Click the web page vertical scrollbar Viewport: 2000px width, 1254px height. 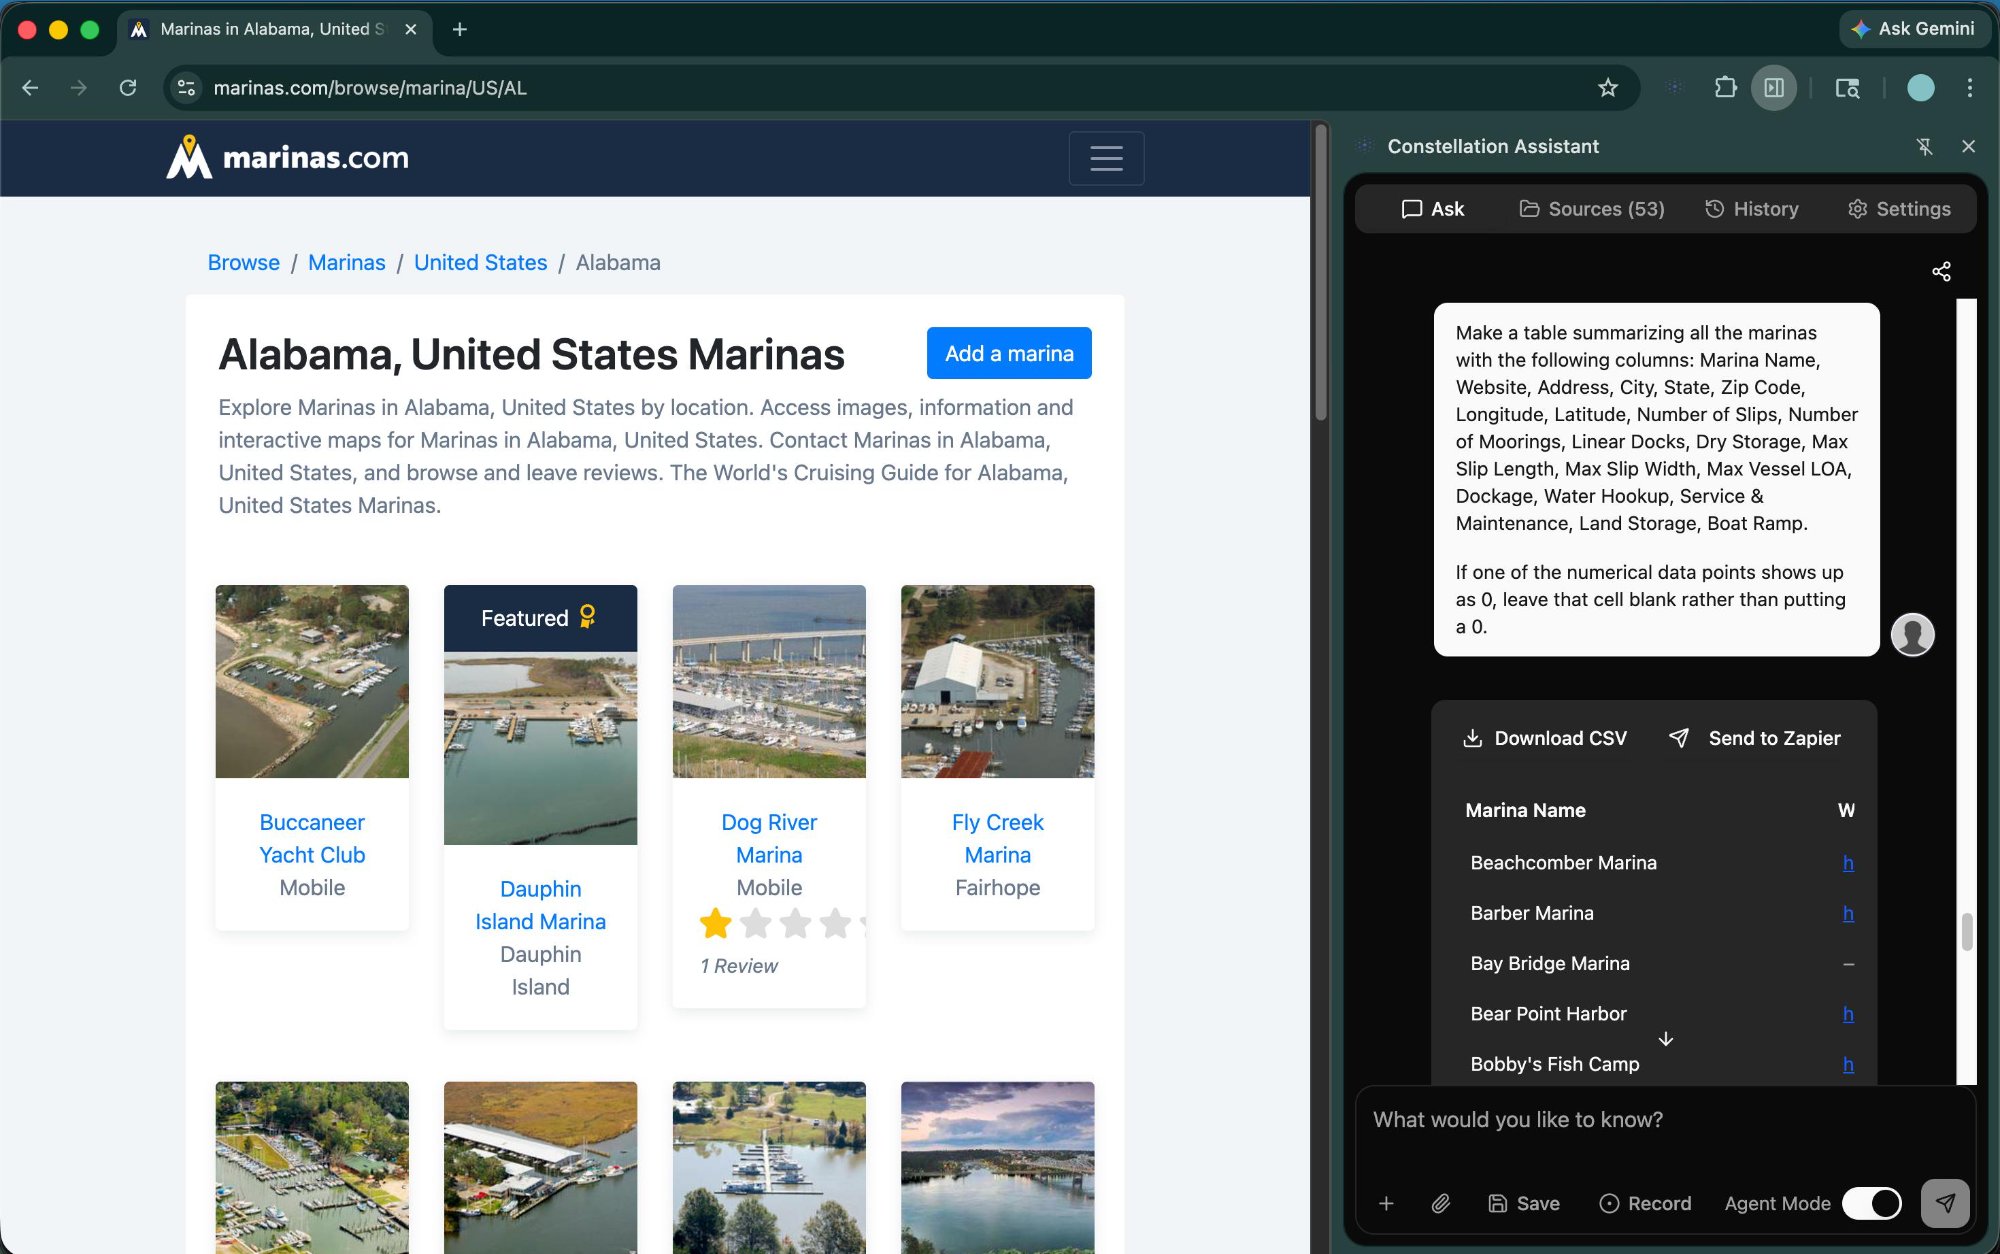pyautogui.click(x=1321, y=272)
